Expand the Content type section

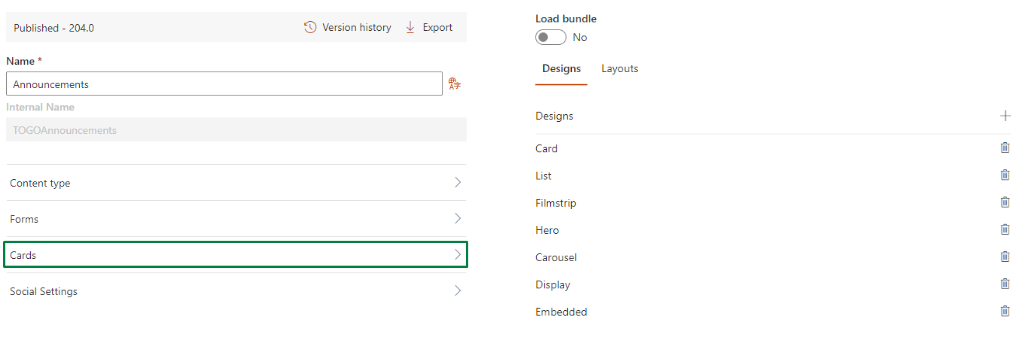[235, 183]
